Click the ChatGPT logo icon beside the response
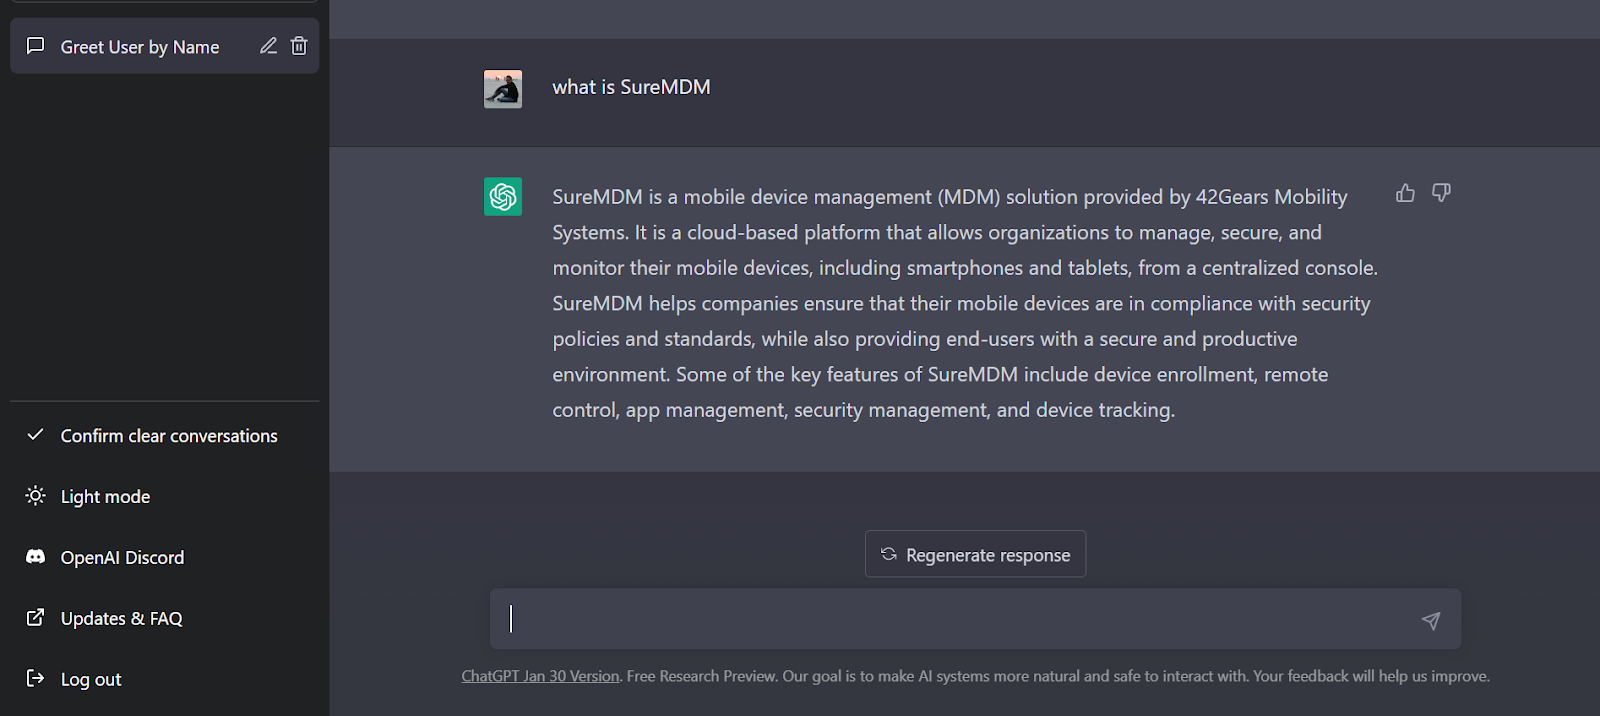 tap(503, 197)
